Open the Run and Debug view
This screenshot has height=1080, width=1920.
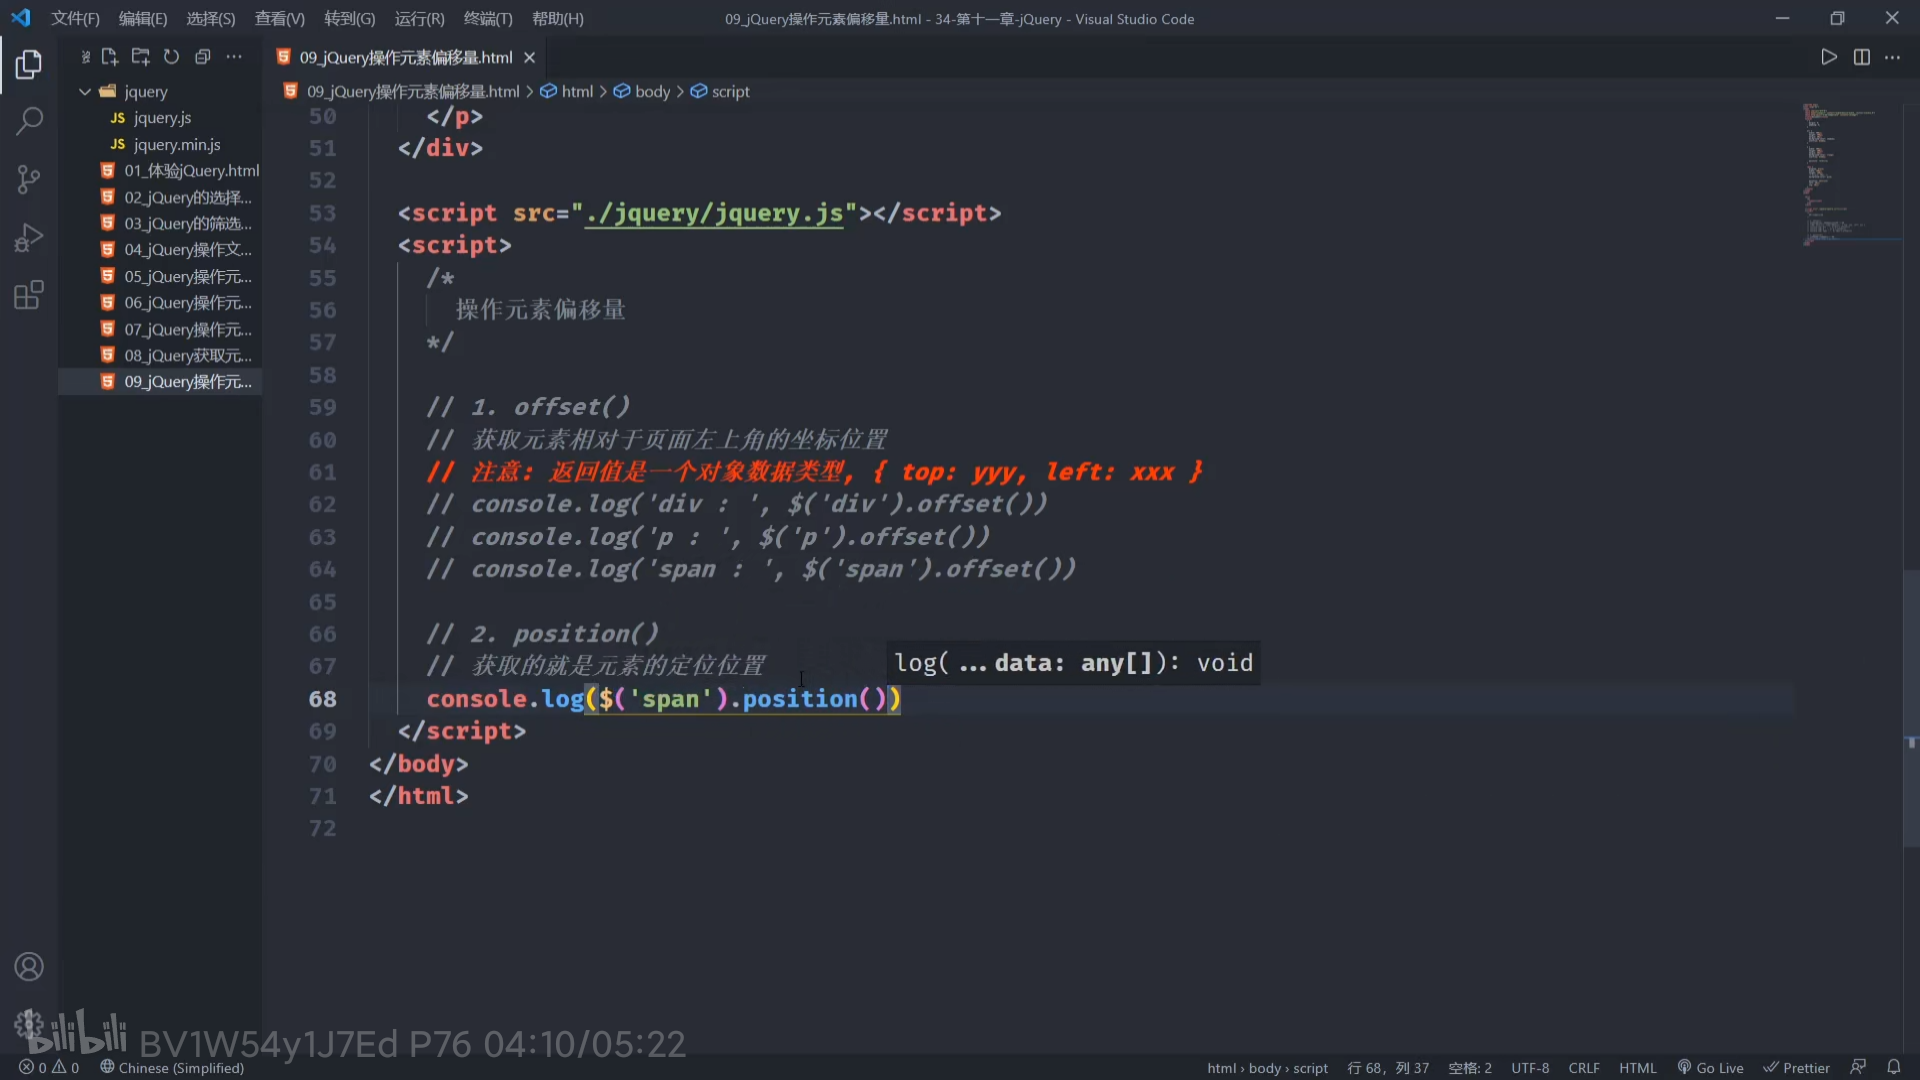pyautogui.click(x=29, y=238)
